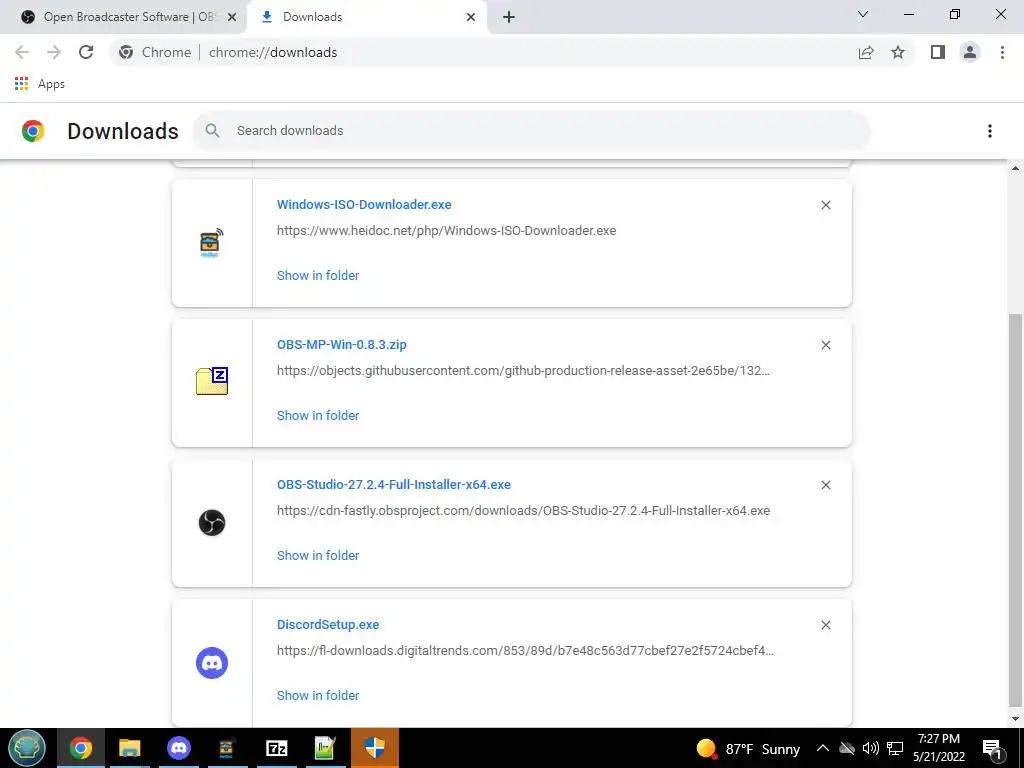Show OBS-Studio installer in folder
The height and width of the screenshot is (768, 1024).
(x=318, y=555)
